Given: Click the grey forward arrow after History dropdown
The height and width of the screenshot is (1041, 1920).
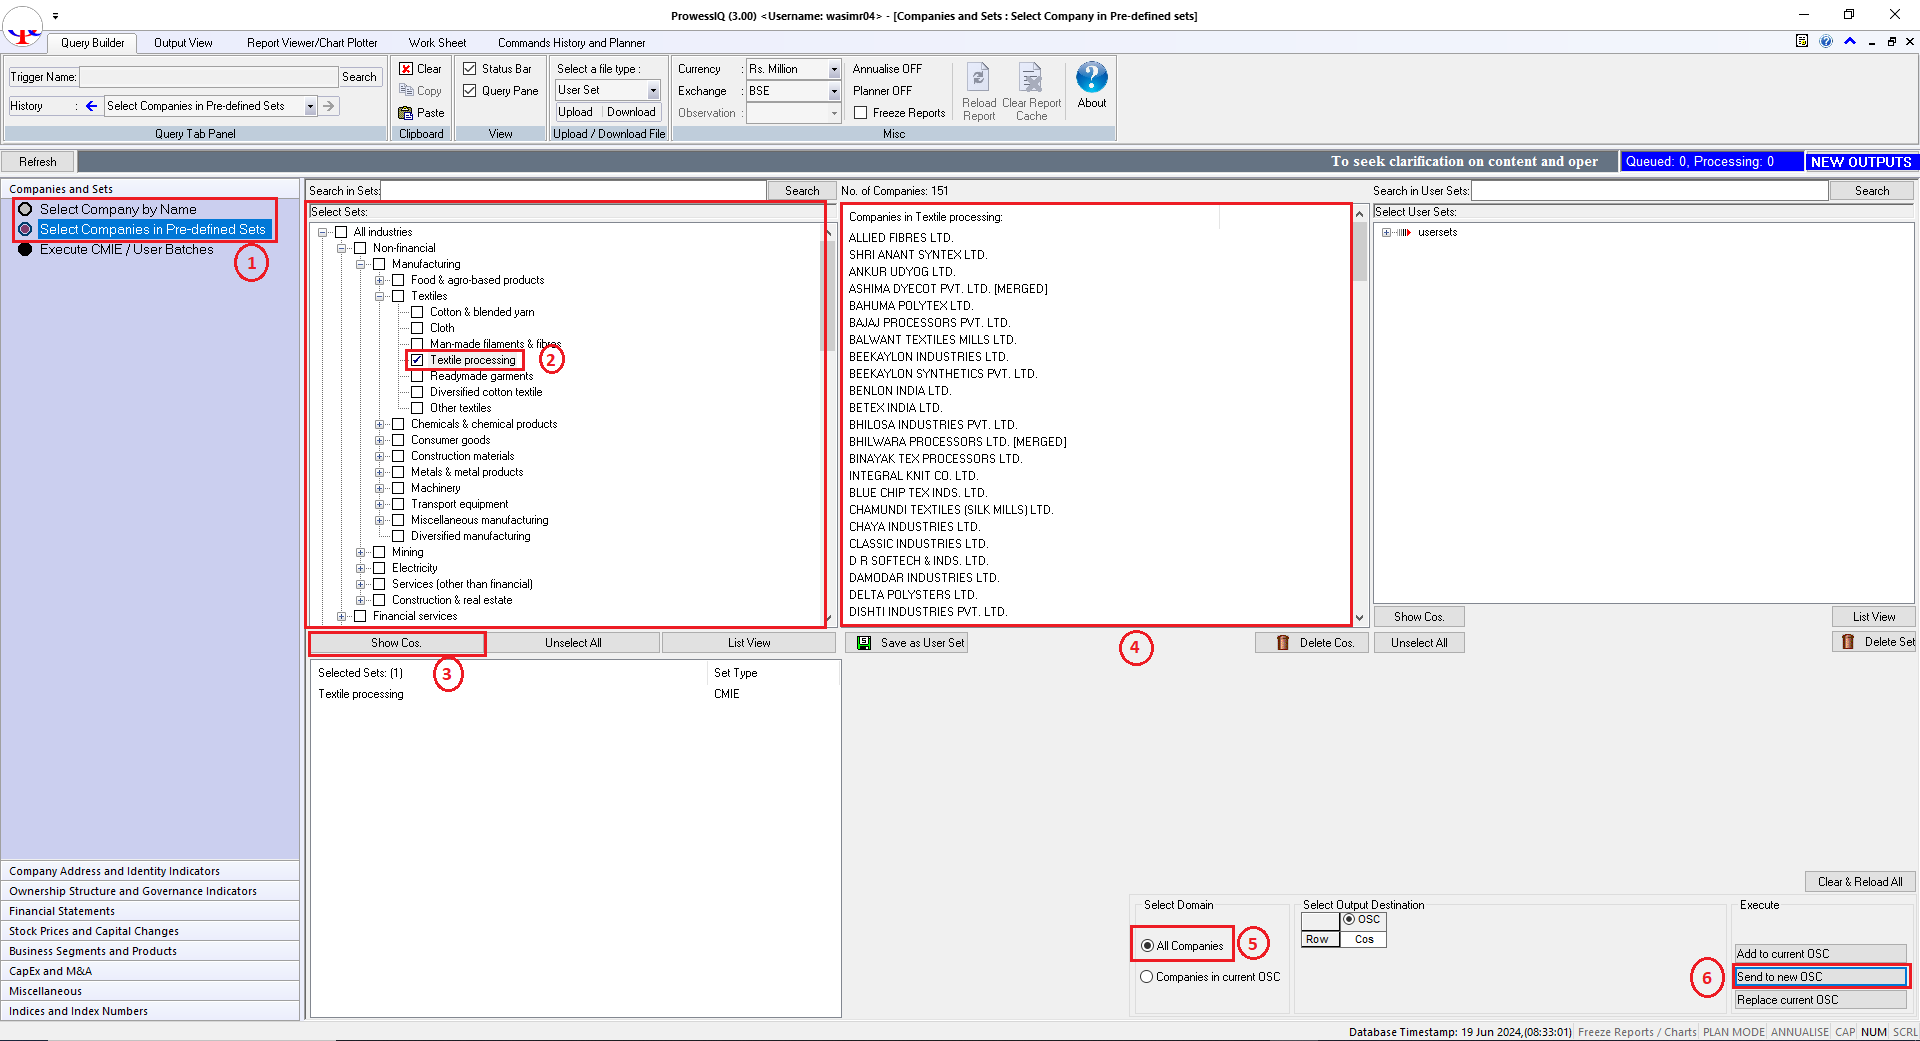Looking at the screenshot, I should (x=329, y=106).
